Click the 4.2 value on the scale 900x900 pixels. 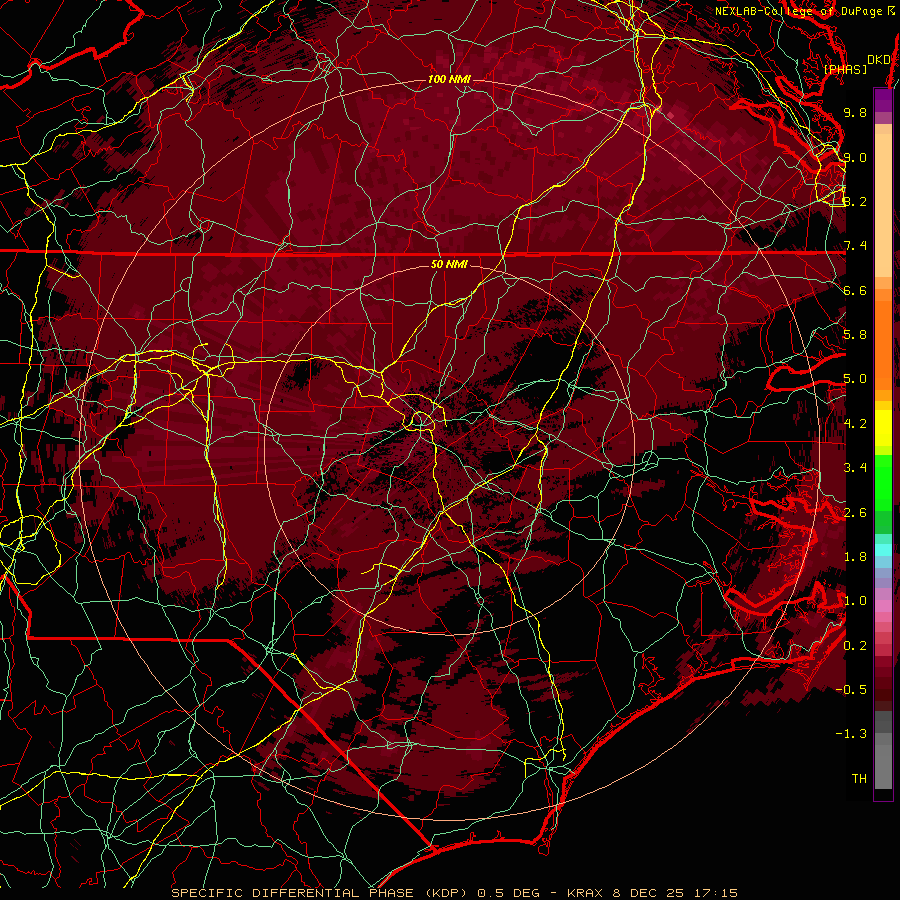tap(855, 424)
